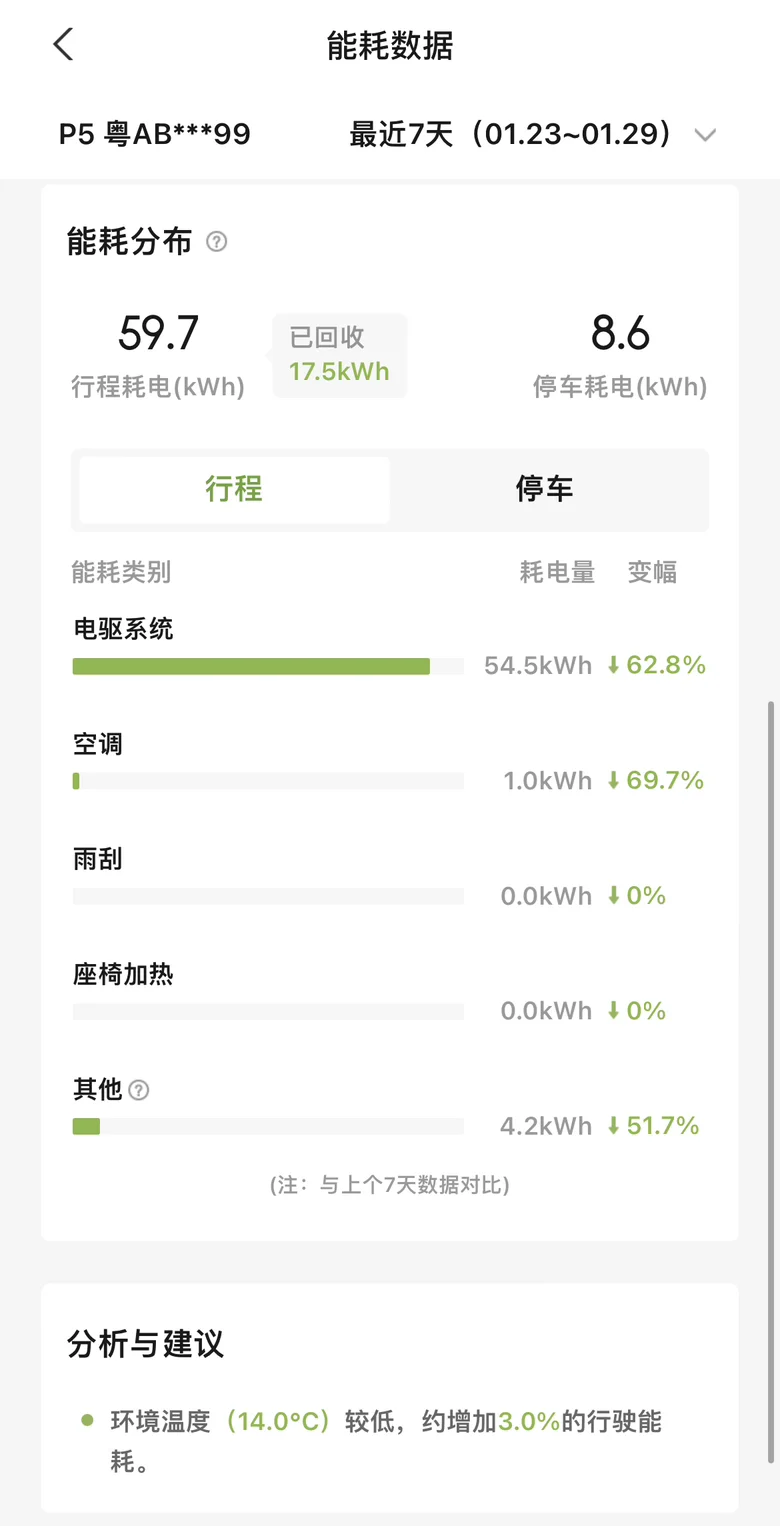The image size is (780, 1526).
Task: Expand the date range chevron
Action: click(x=706, y=135)
